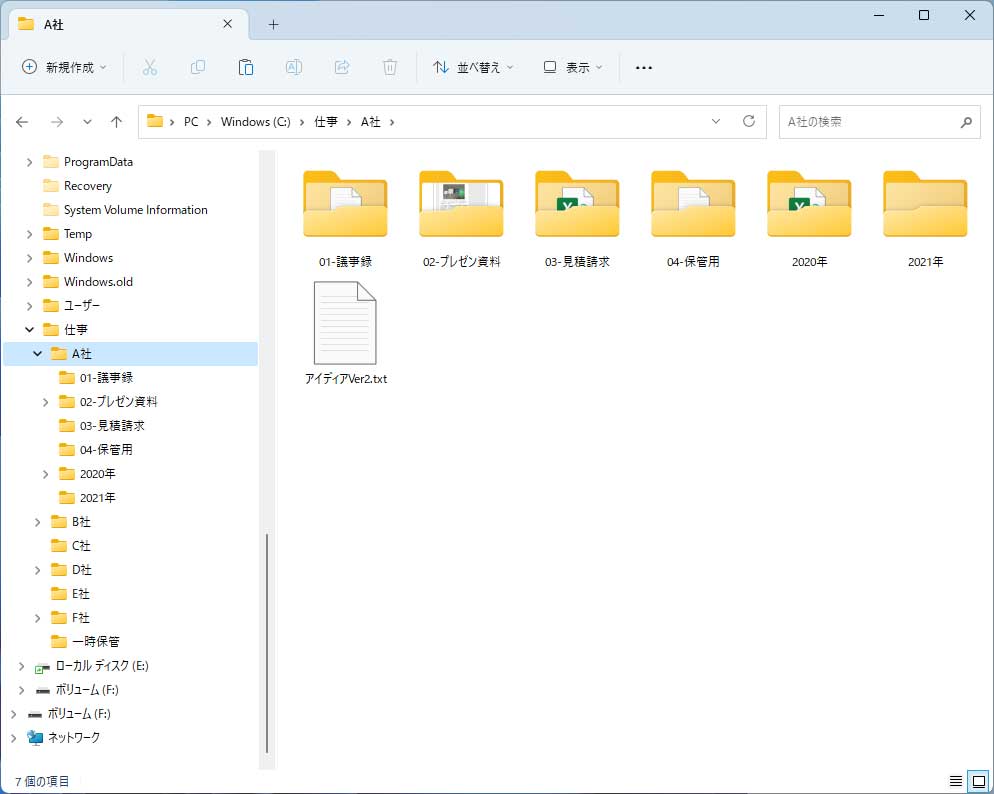Click PC in the address breadcrumb
Viewport: 994px width, 794px height.
coord(191,122)
